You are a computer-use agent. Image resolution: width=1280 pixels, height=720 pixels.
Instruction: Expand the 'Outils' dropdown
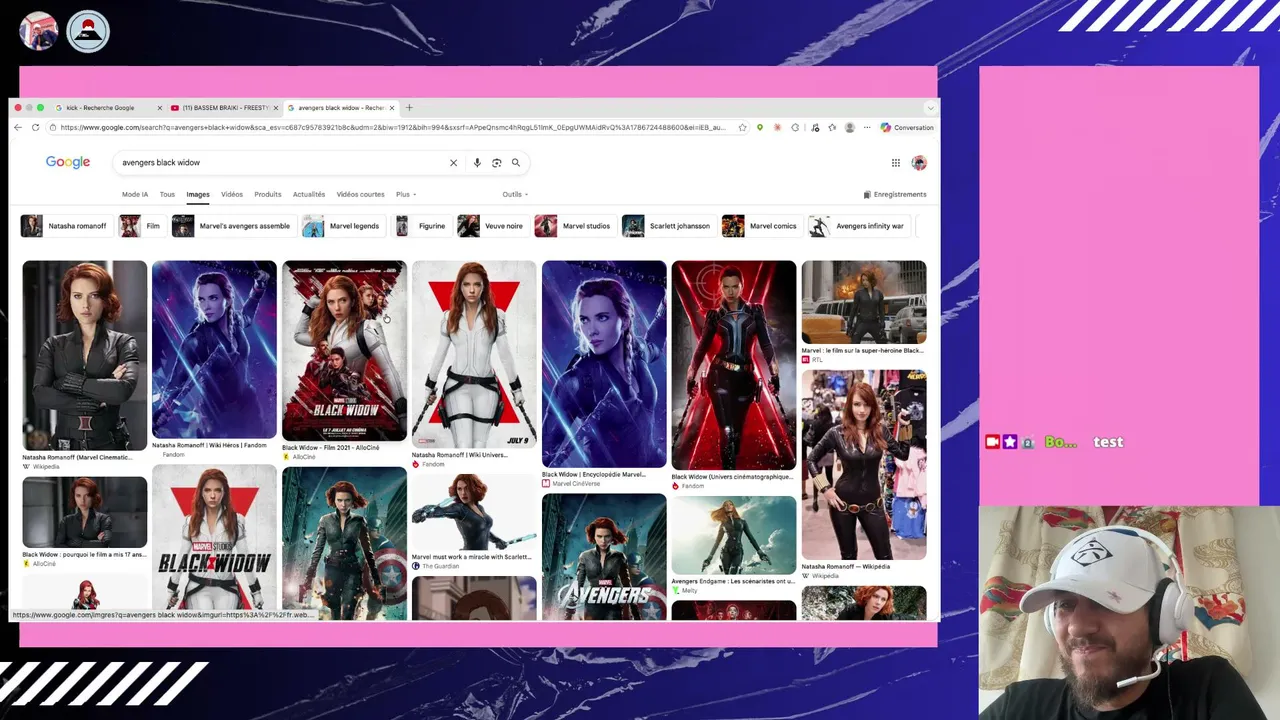[515, 195]
